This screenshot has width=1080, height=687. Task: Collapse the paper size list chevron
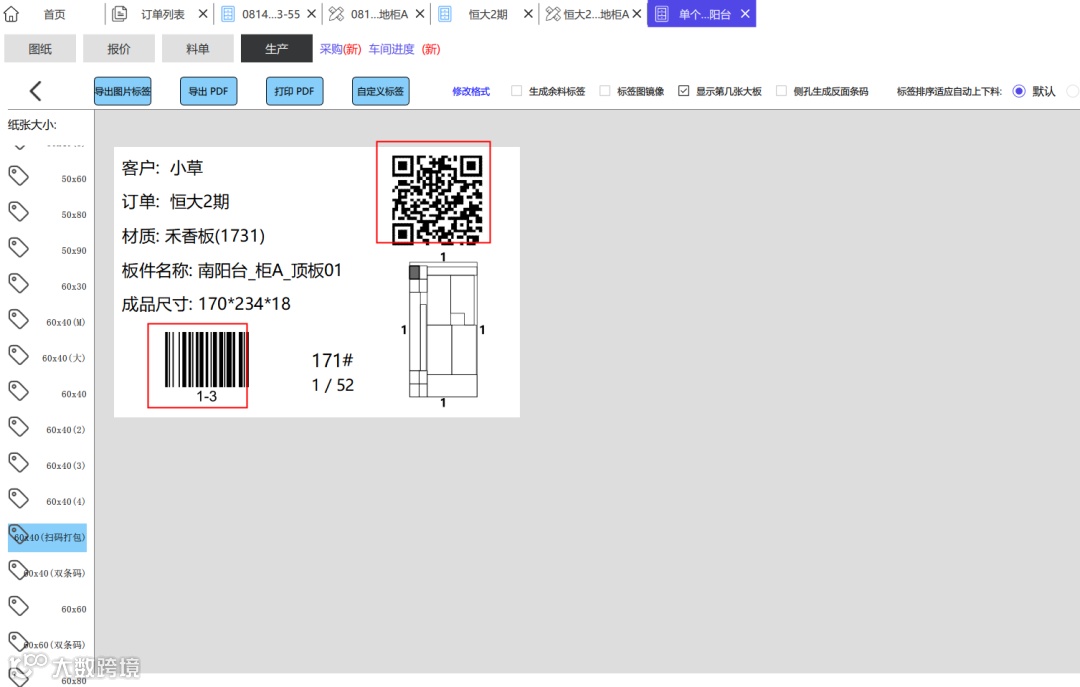click(x=20, y=147)
